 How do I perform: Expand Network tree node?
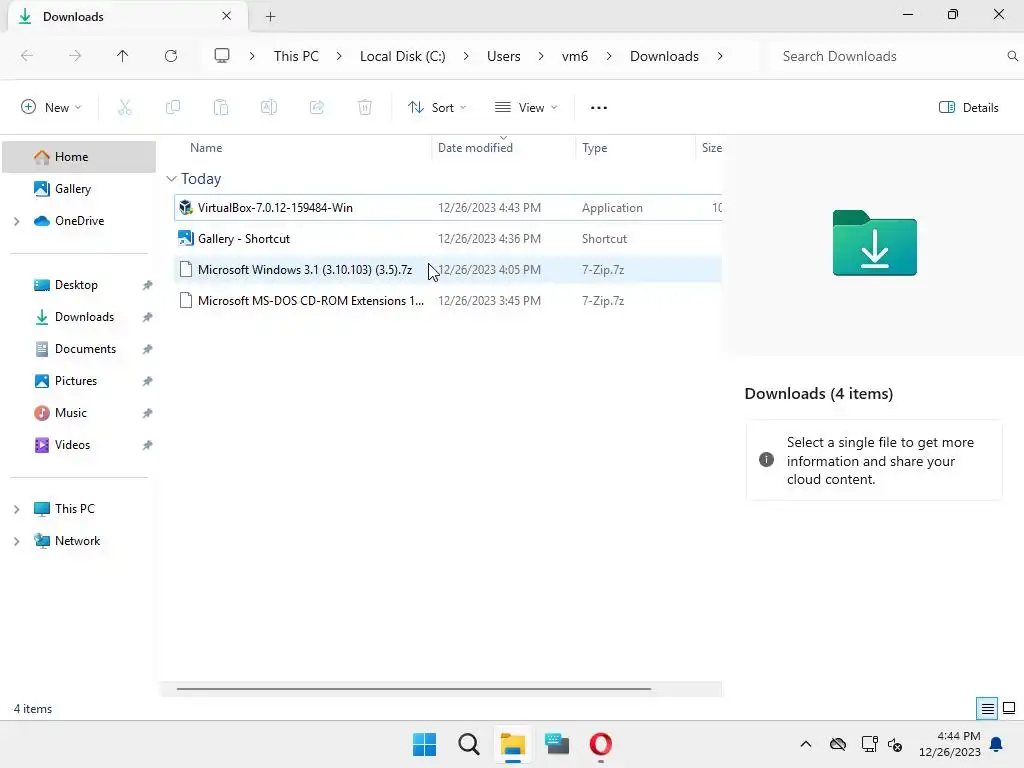[x=16, y=541]
